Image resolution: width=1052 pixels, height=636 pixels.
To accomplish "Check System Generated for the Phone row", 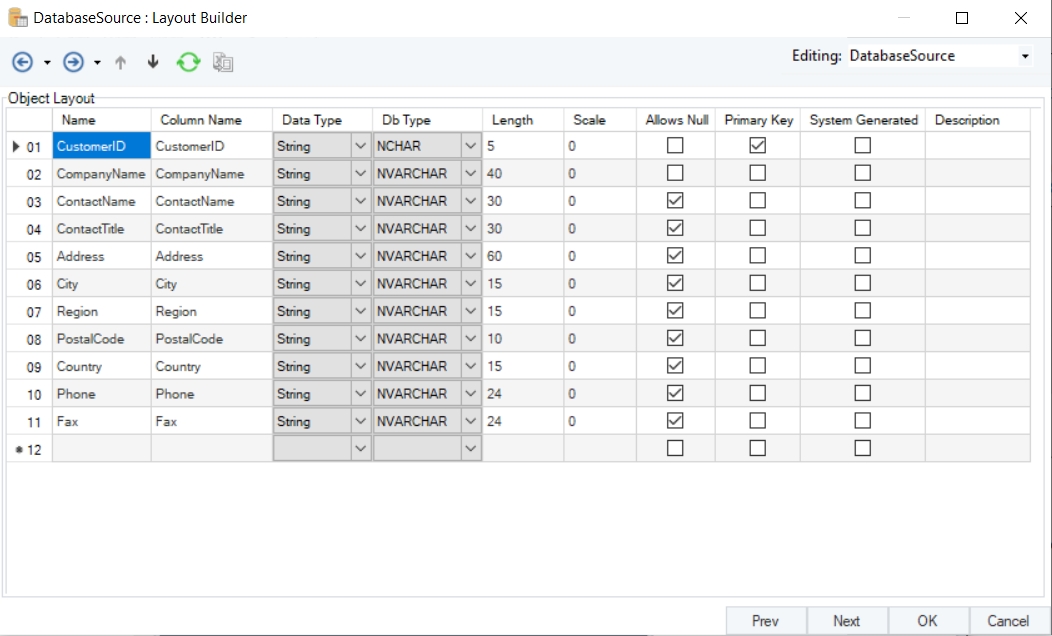I will pyautogui.click(x=862, y=393).
